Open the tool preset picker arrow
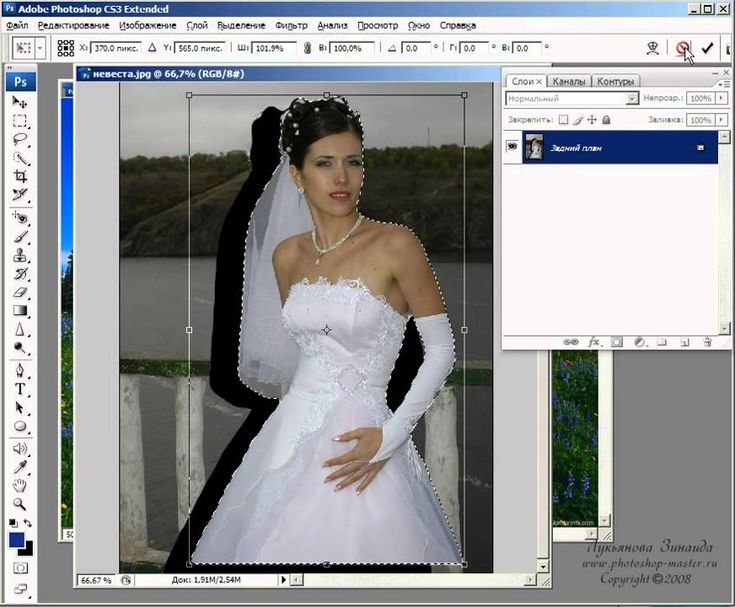This screenshot has width=735, height=607. [40, 48]
